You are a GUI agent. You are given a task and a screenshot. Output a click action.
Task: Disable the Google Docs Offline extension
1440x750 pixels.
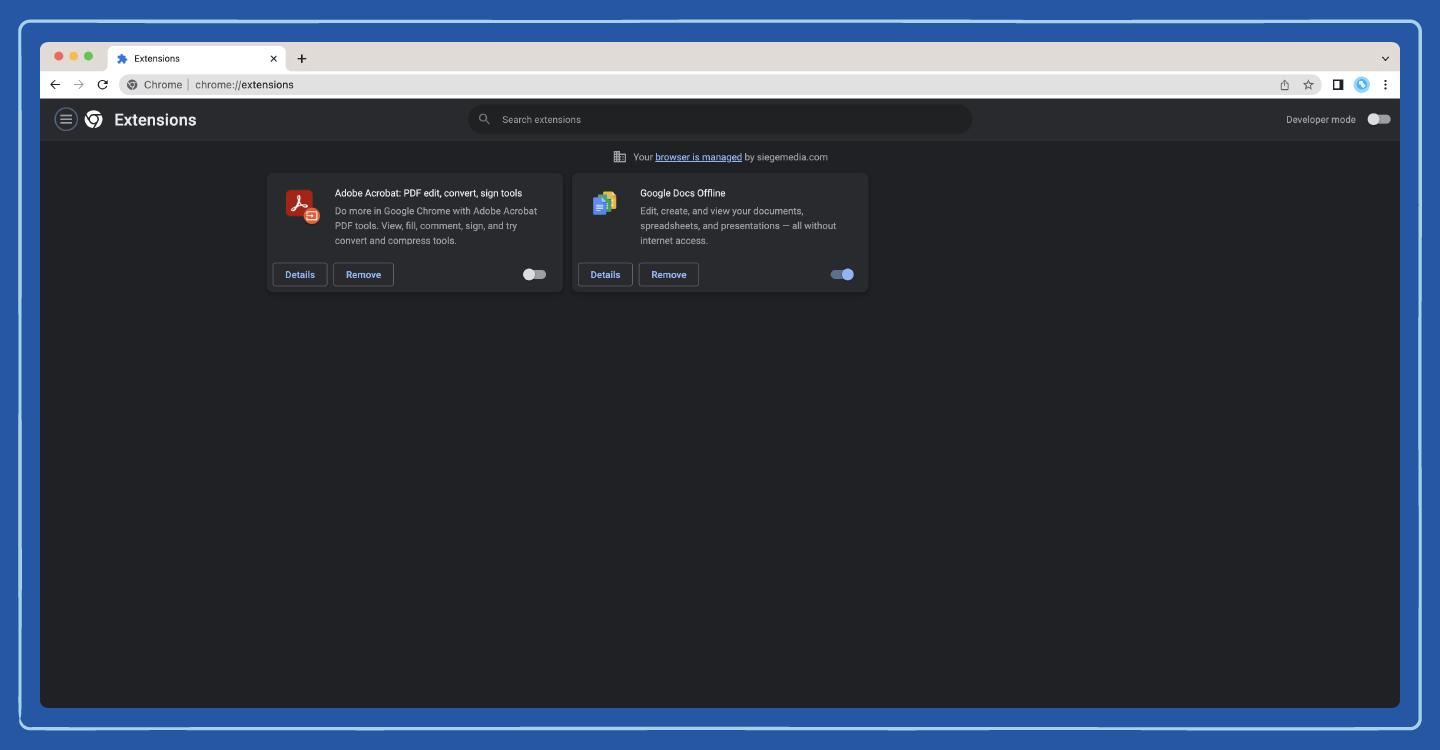coord(841,273)
